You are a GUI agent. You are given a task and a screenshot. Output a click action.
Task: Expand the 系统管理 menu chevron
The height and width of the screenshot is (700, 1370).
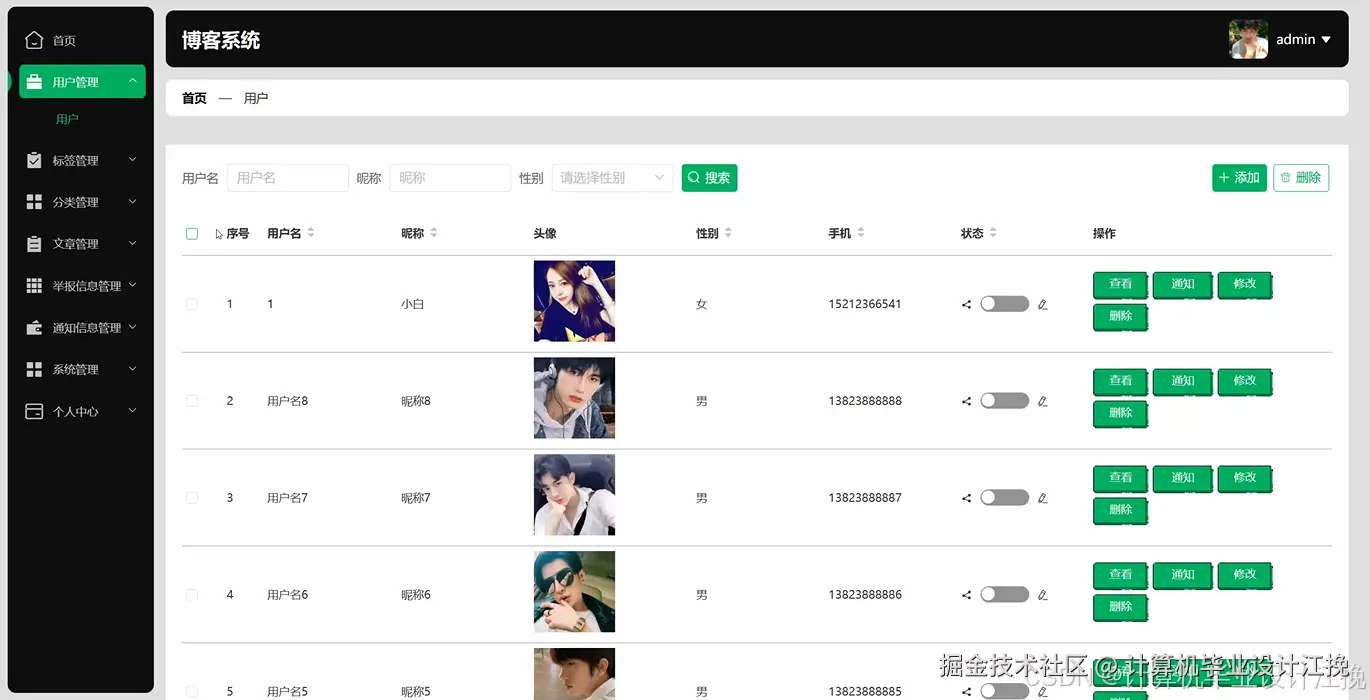[132, 369]
